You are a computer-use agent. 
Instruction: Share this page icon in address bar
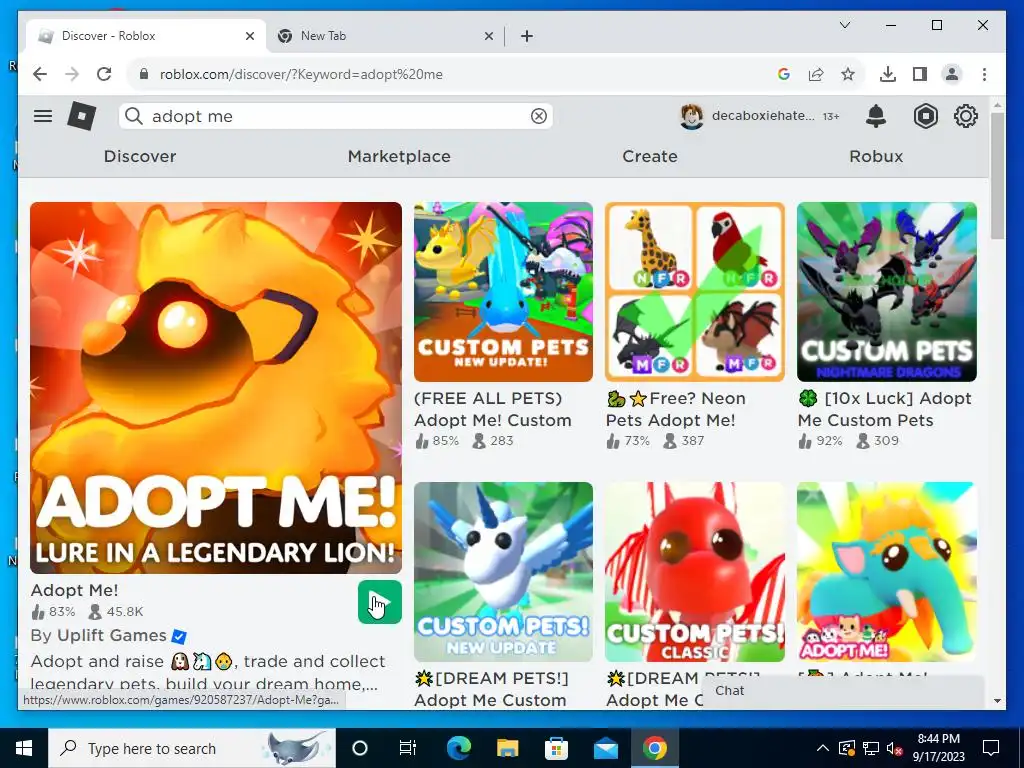pyautogui.click(x=816, y=74)
